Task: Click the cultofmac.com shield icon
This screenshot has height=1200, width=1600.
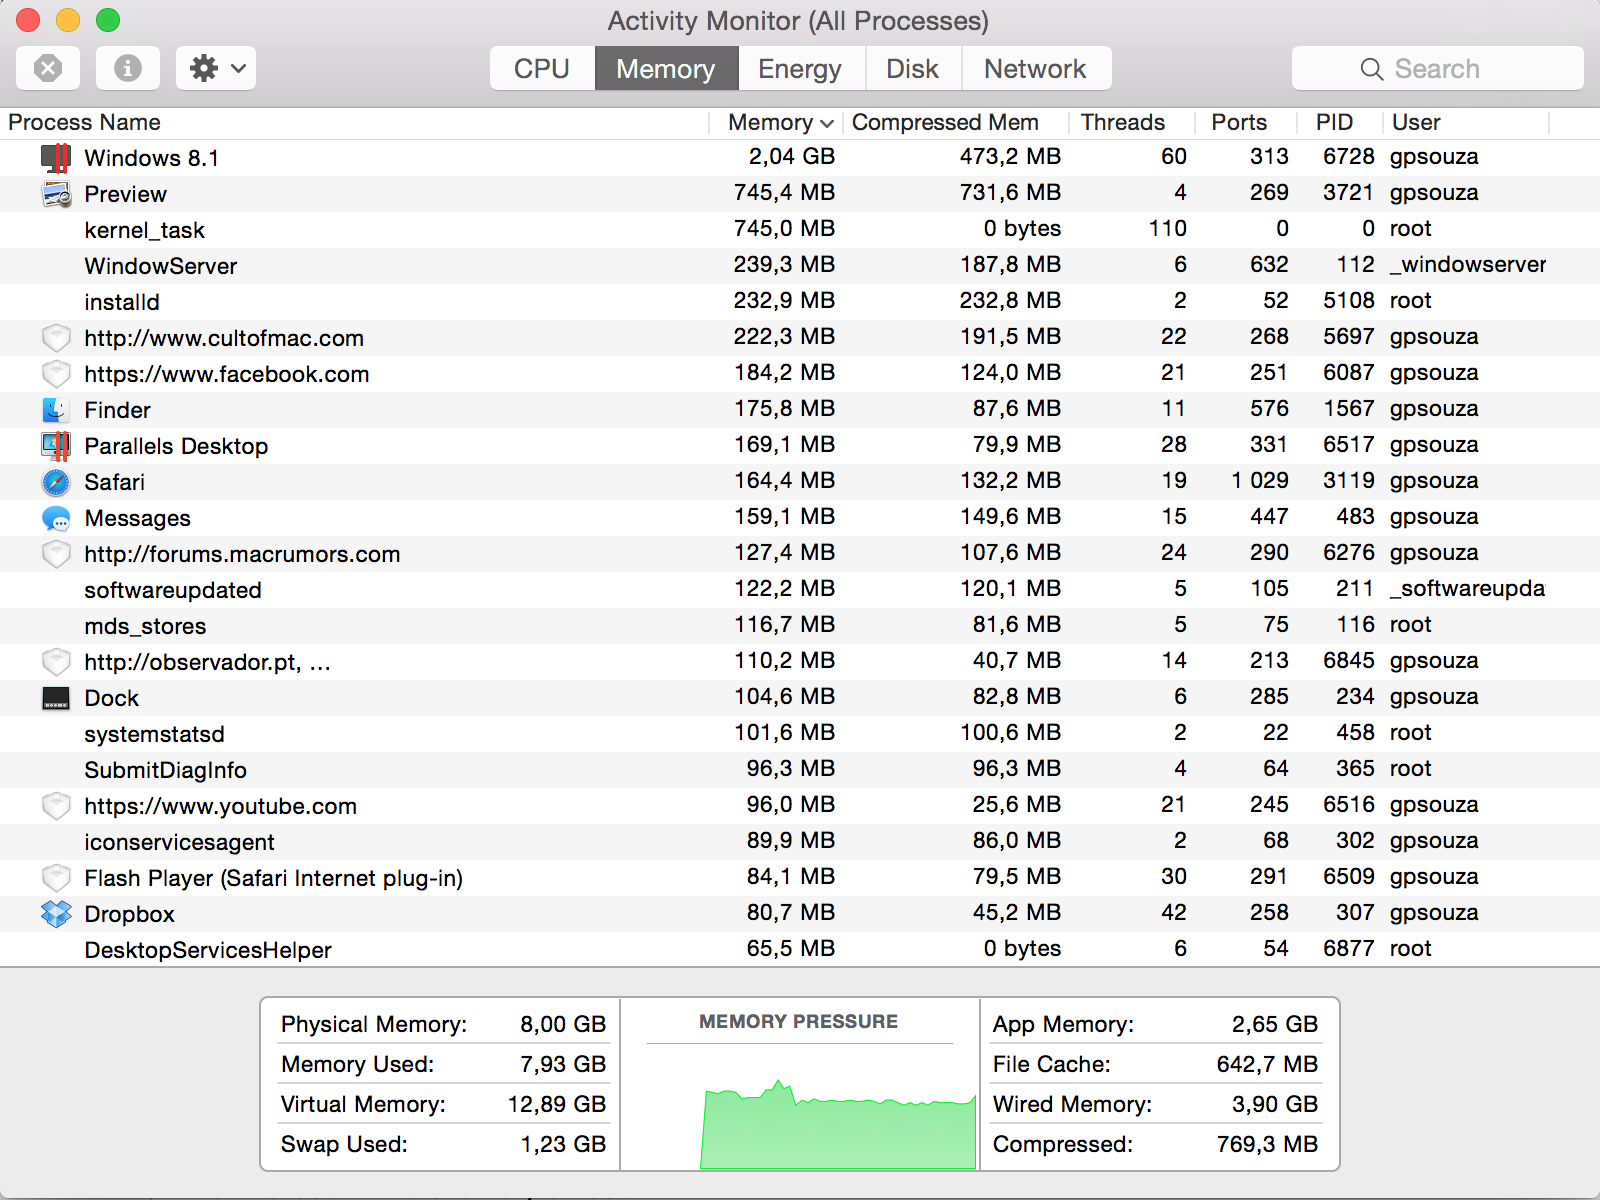Action: [56, 338]
